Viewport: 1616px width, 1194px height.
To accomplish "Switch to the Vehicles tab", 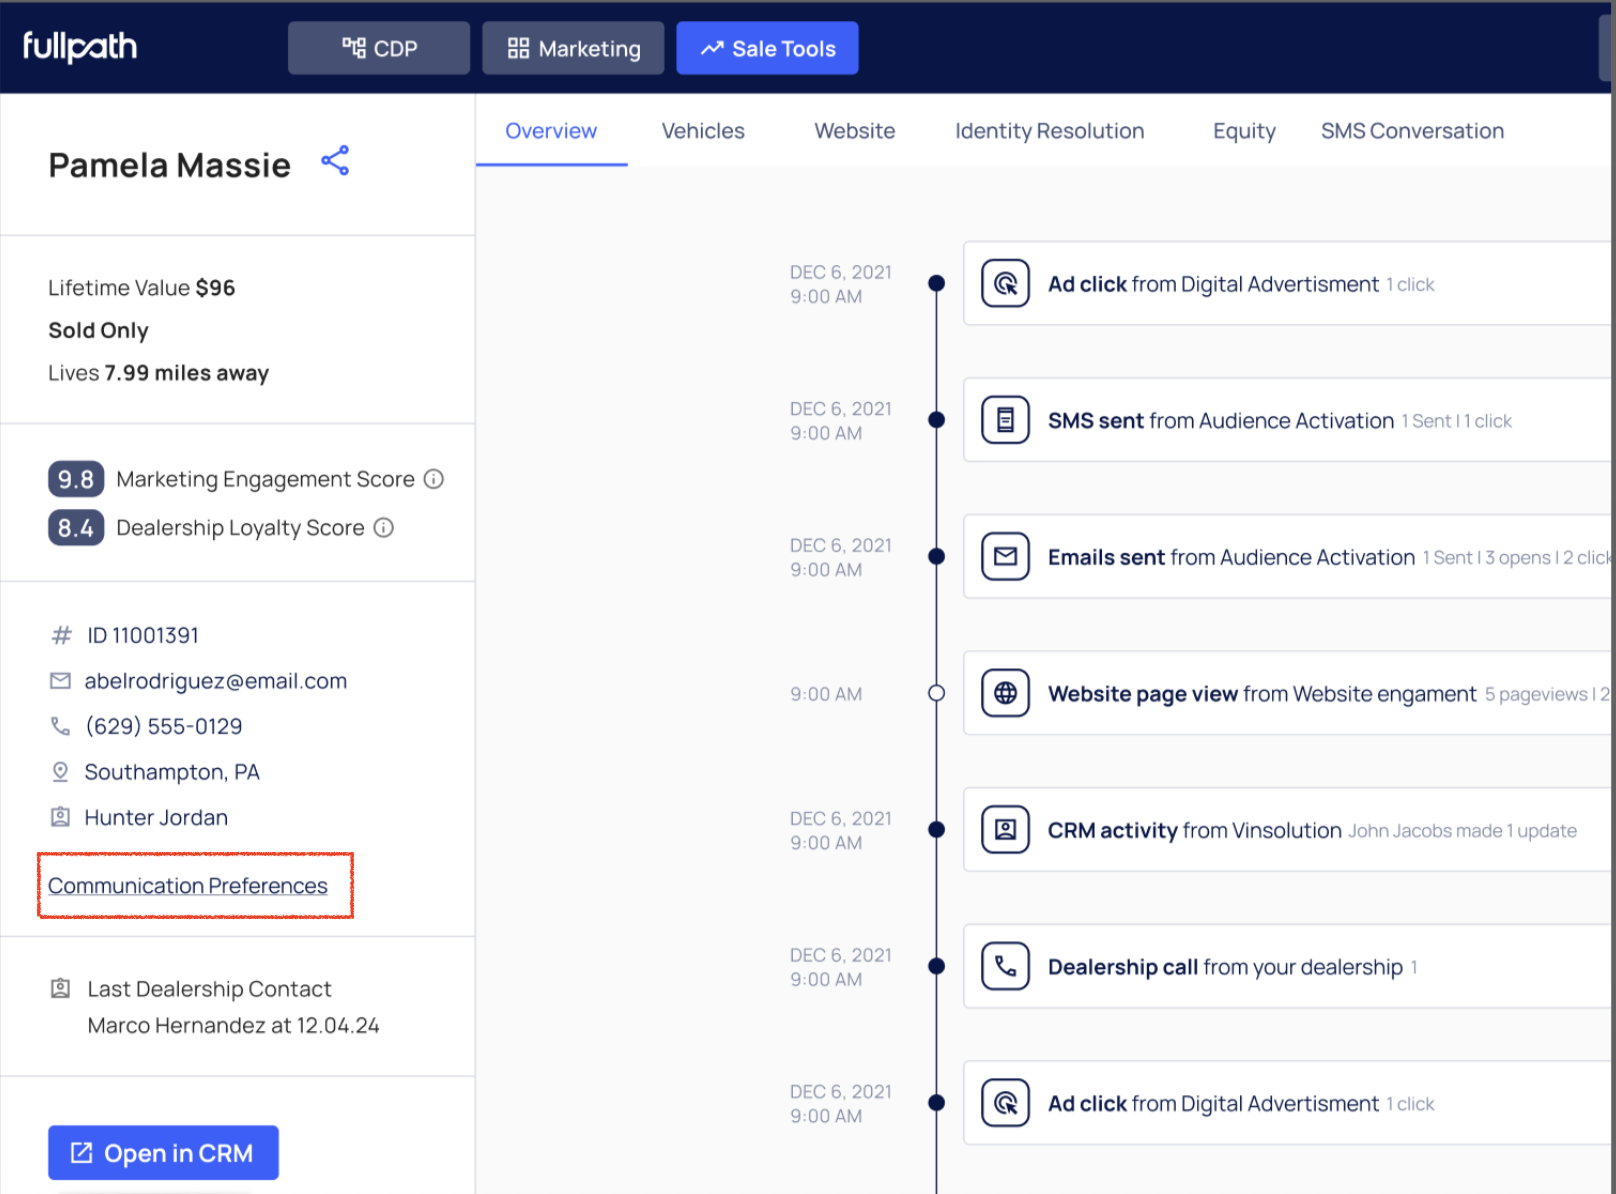I will [x=703, y=131].
